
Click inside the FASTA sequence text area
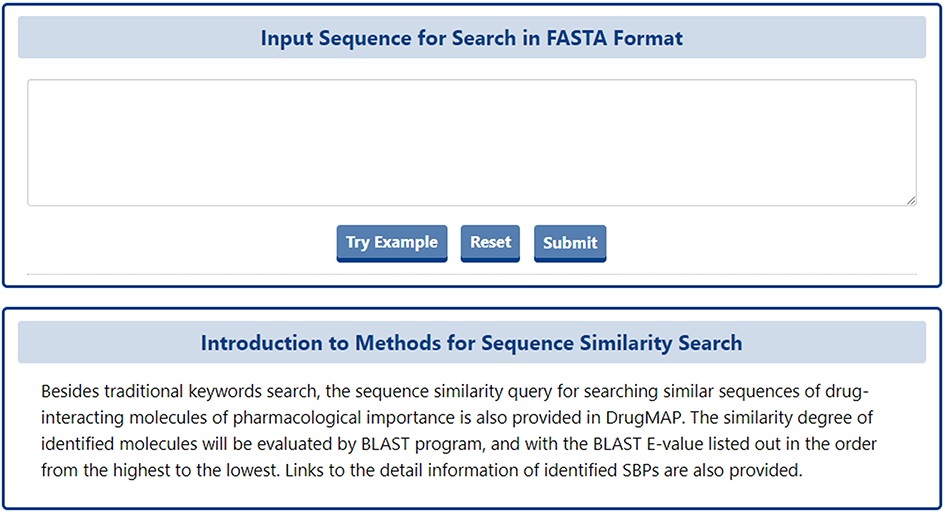point(471,142)
